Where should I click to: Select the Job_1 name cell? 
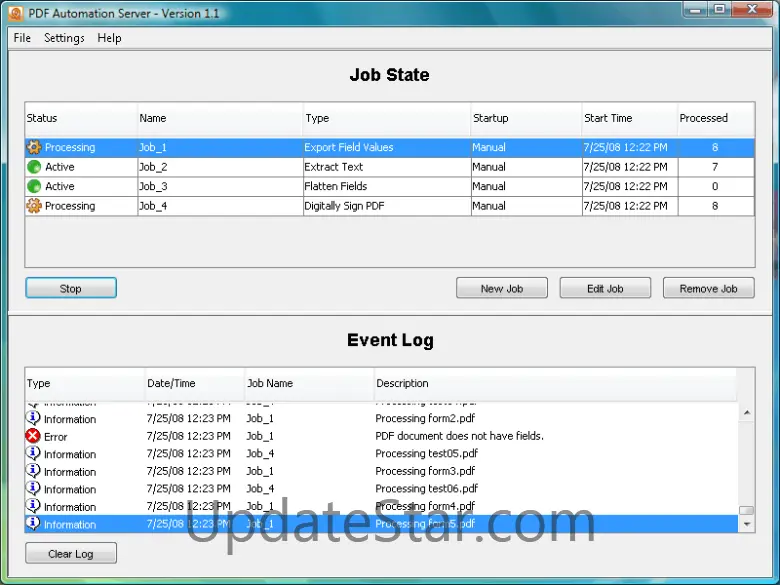[x=220, y=147]
